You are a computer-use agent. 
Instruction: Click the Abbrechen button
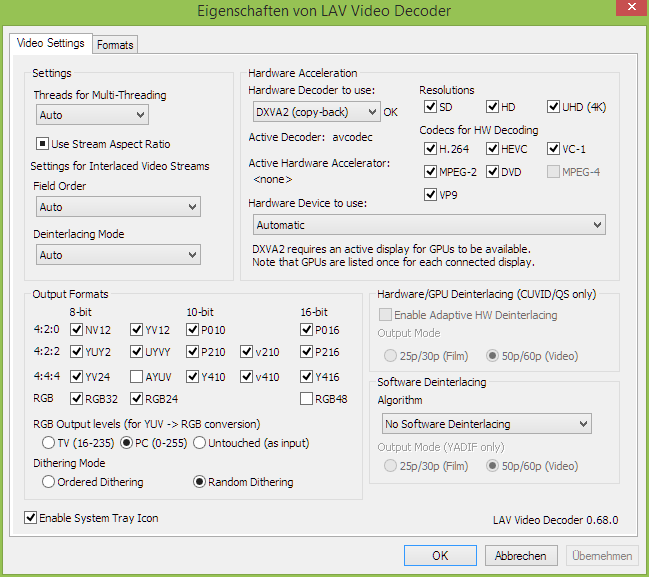pos(520,556)
